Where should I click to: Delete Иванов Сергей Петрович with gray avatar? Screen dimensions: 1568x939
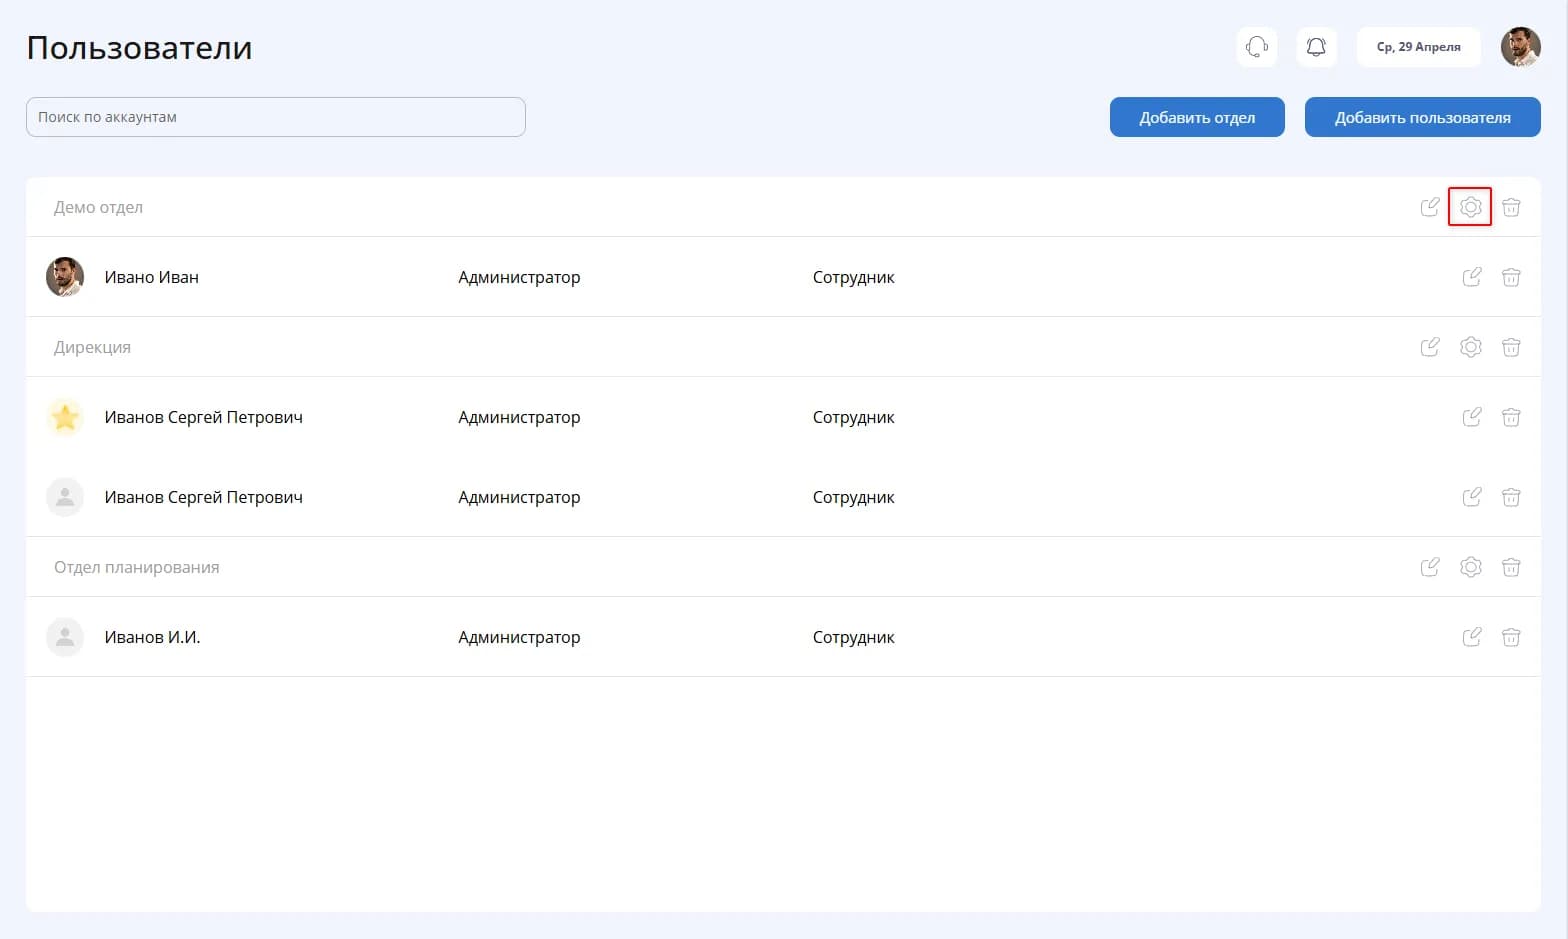[1511, 497]
